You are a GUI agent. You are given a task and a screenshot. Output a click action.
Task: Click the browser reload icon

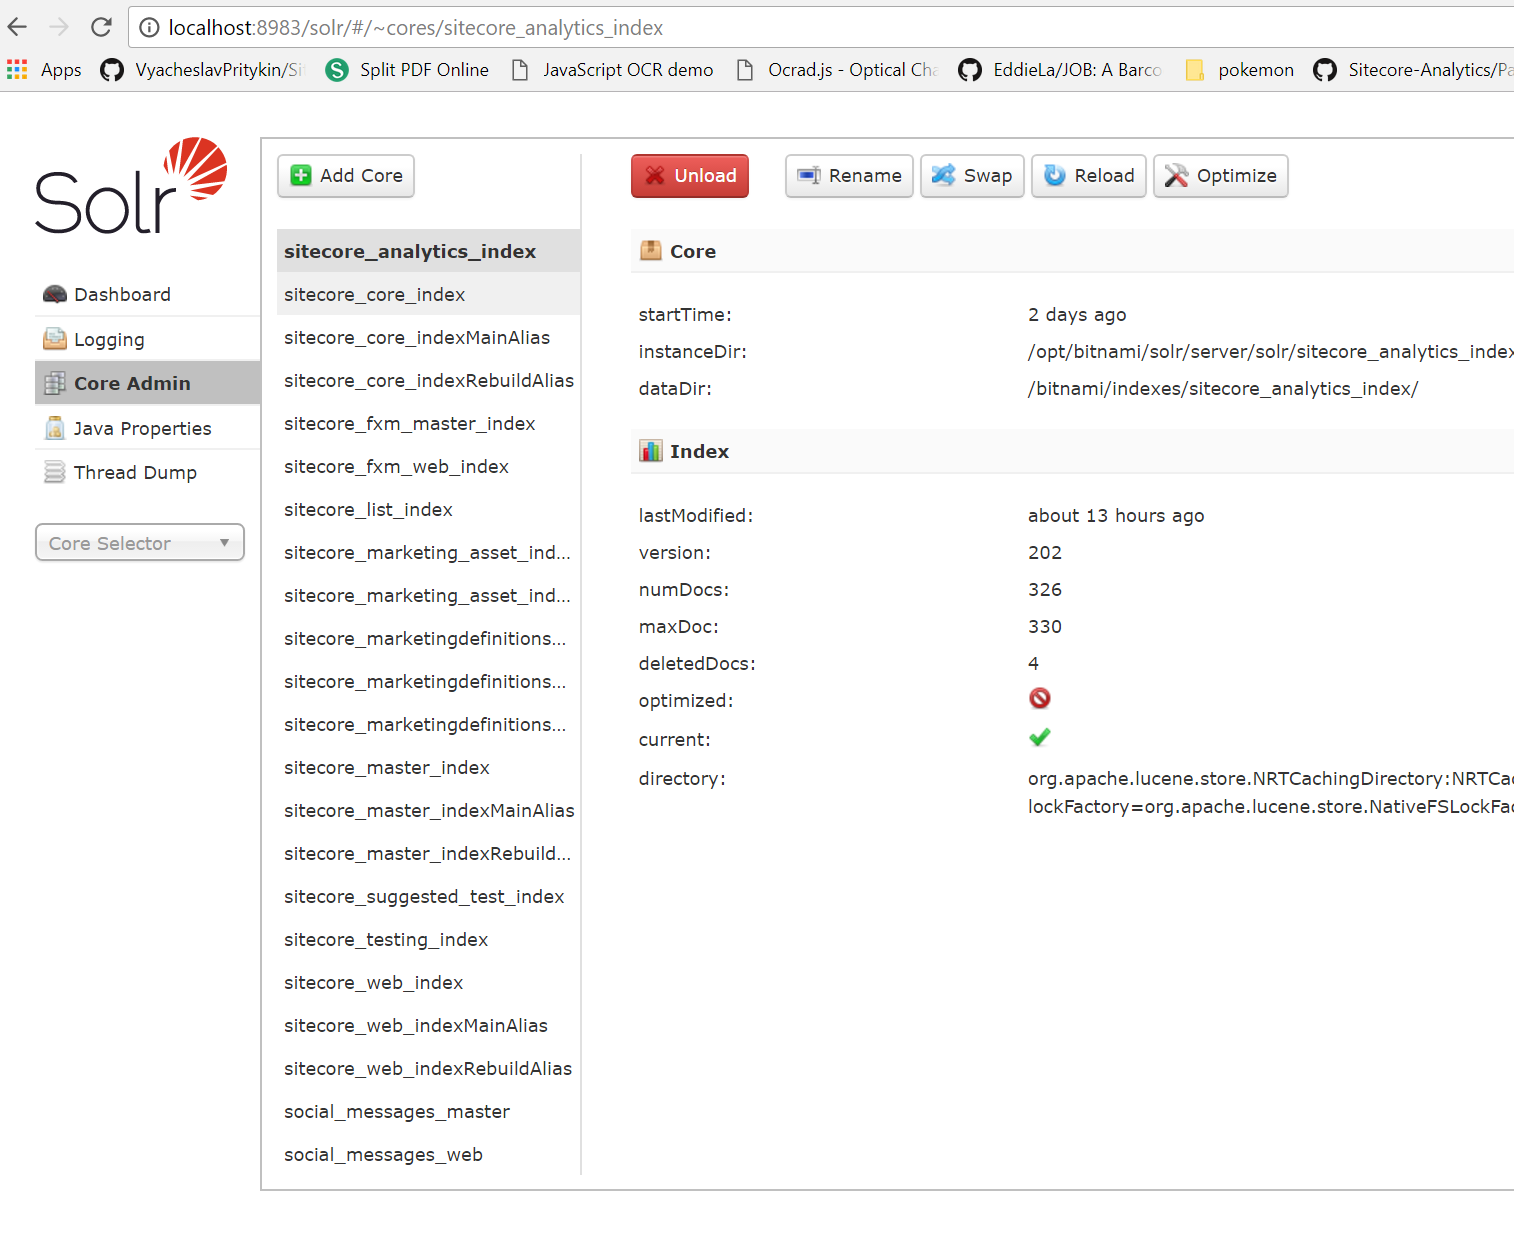click(x=101, y=27)
